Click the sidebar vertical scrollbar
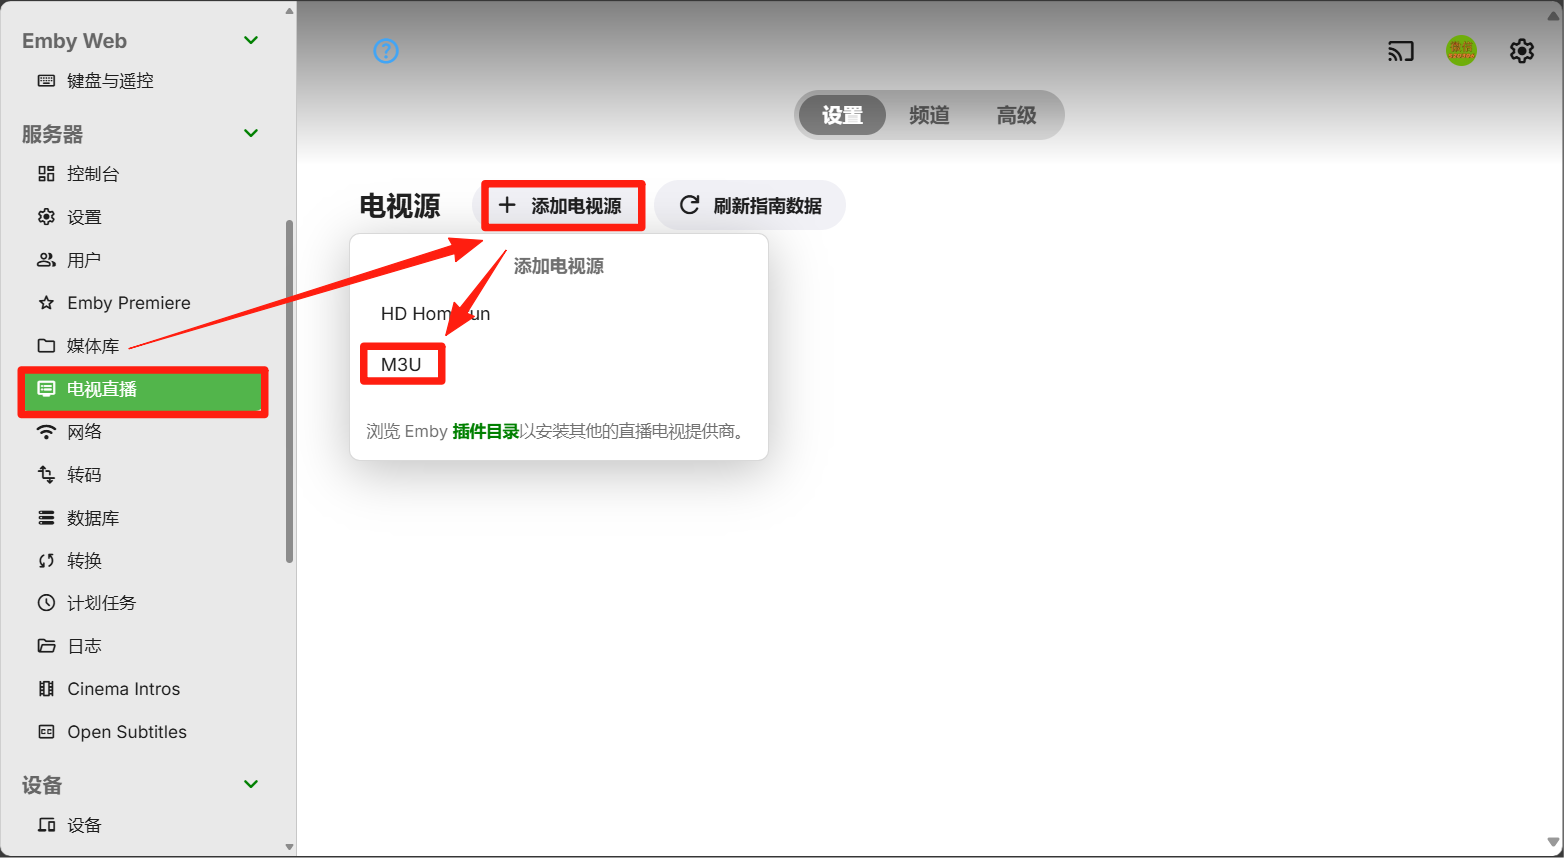The width and height of the screenshot is (1564, 858). pos(289,390)
